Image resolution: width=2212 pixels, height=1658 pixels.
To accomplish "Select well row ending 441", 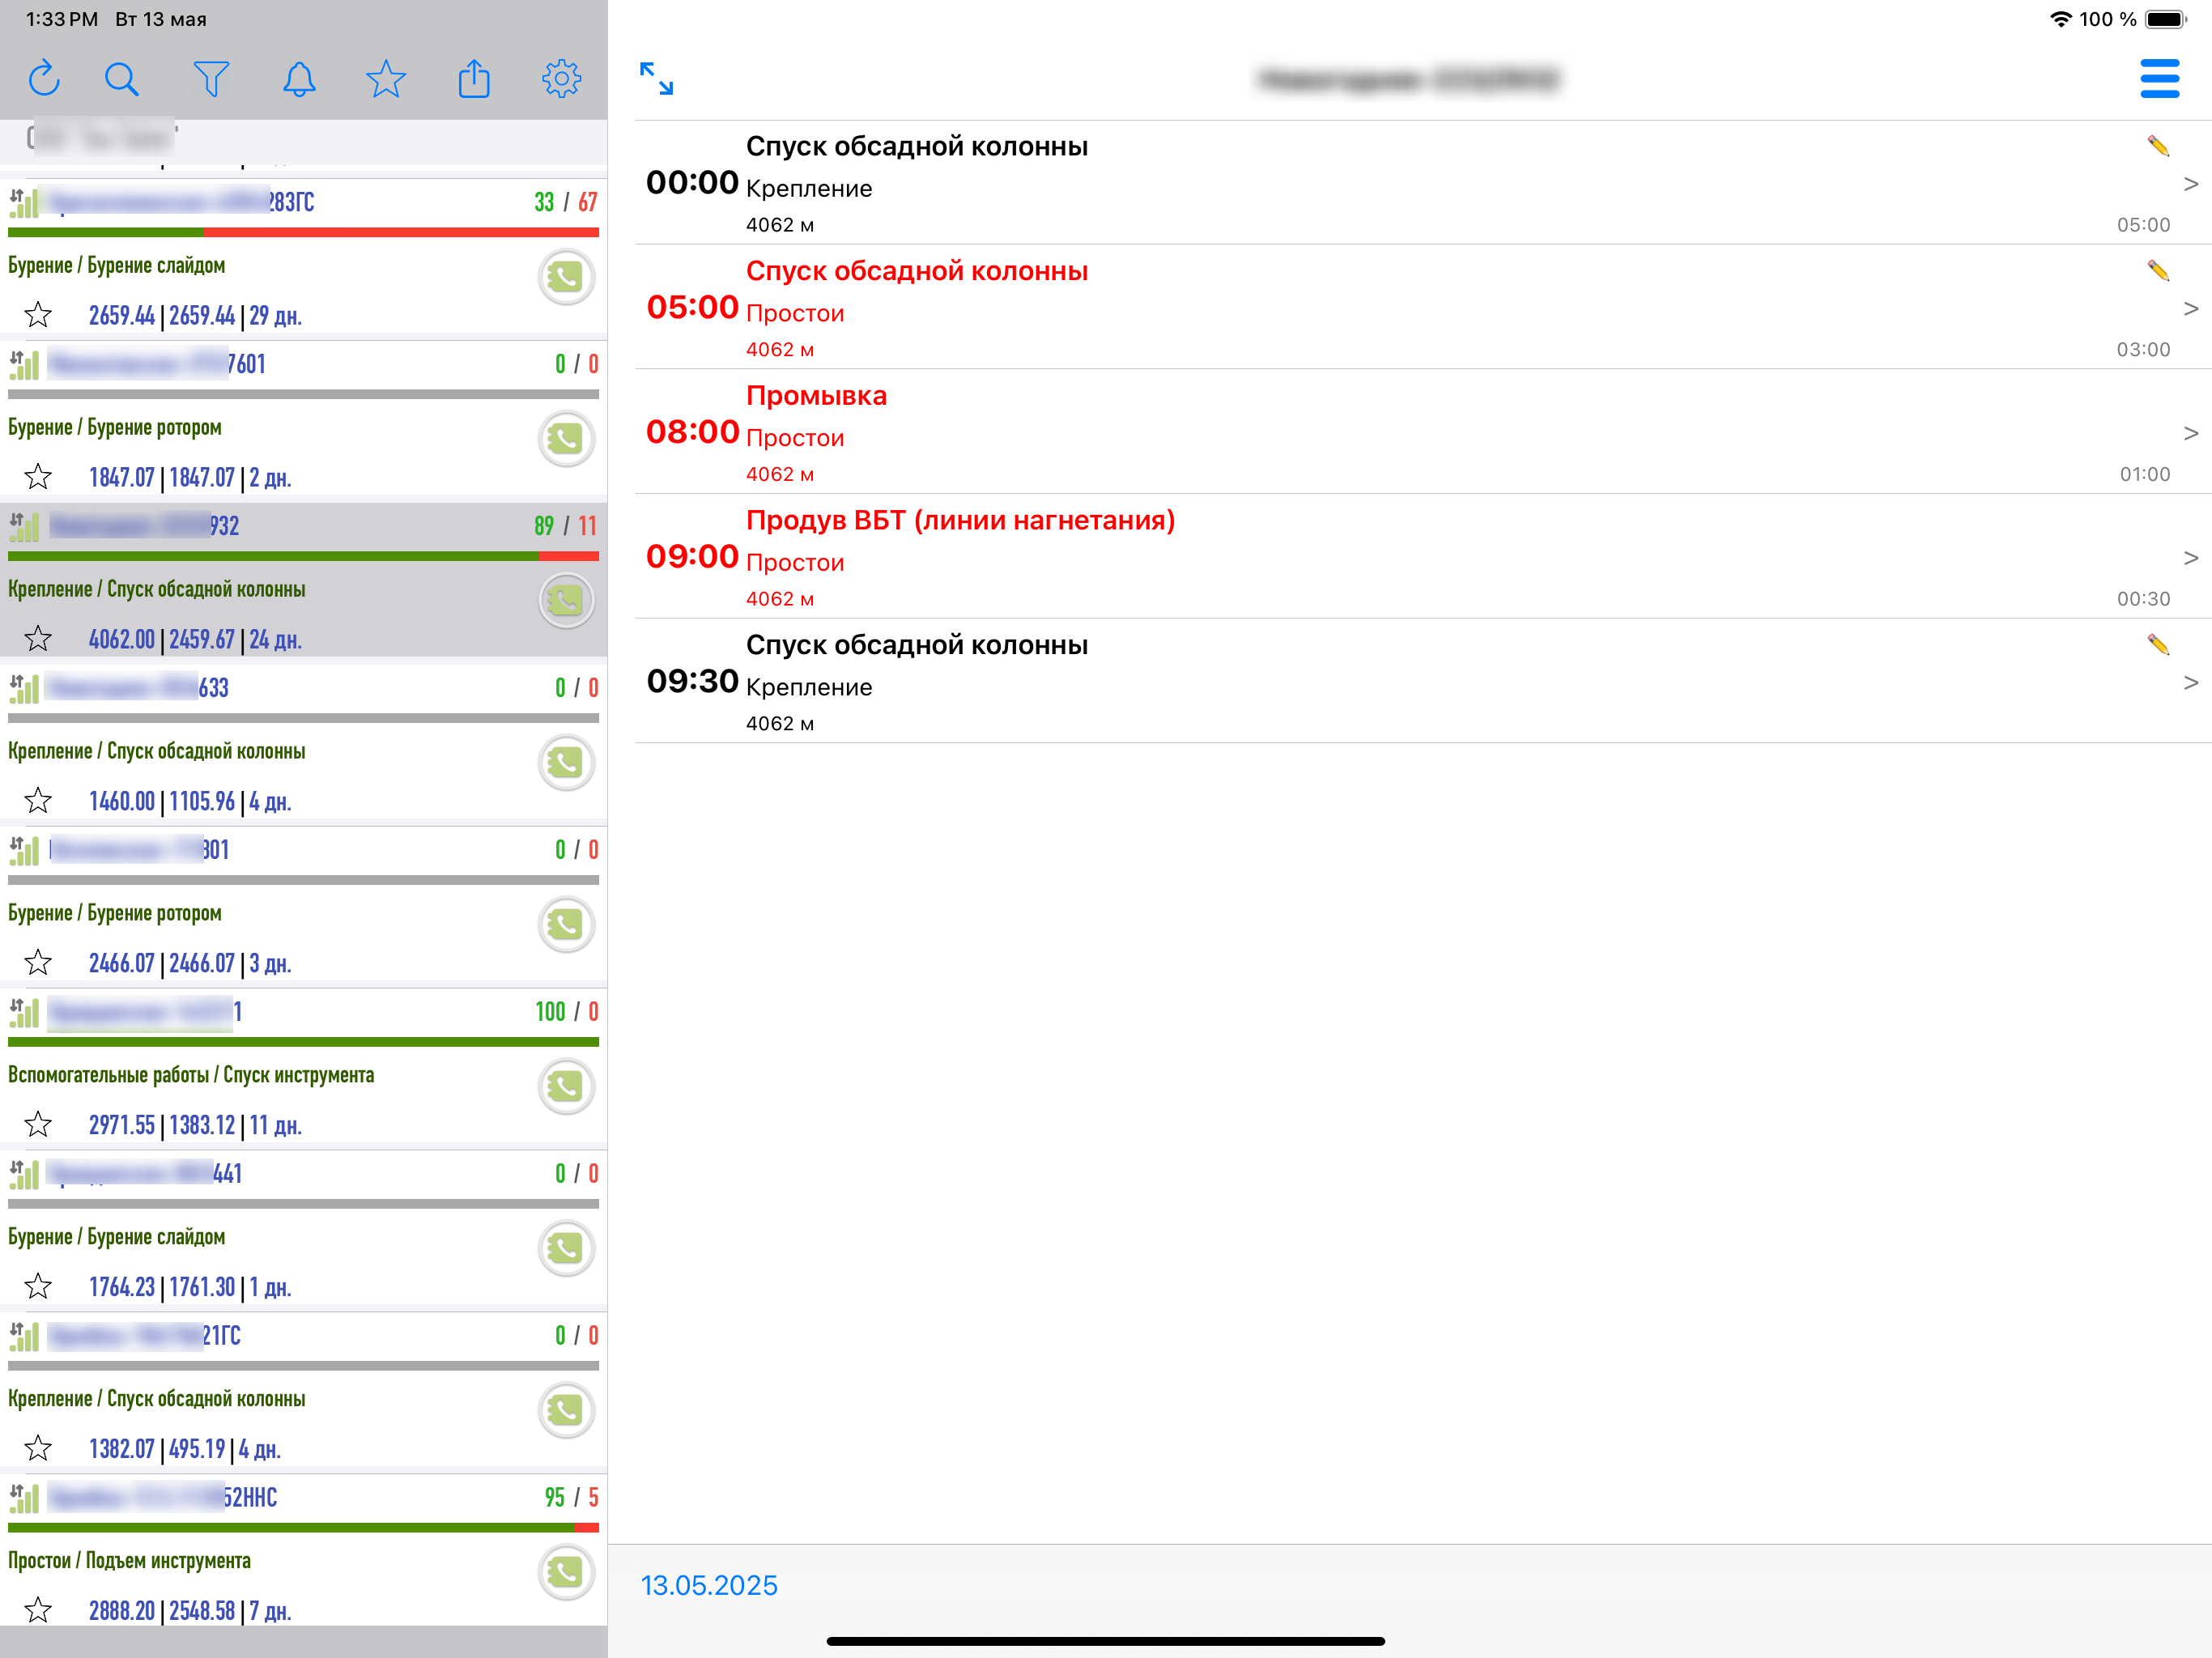I will [x=303, y=1228].
